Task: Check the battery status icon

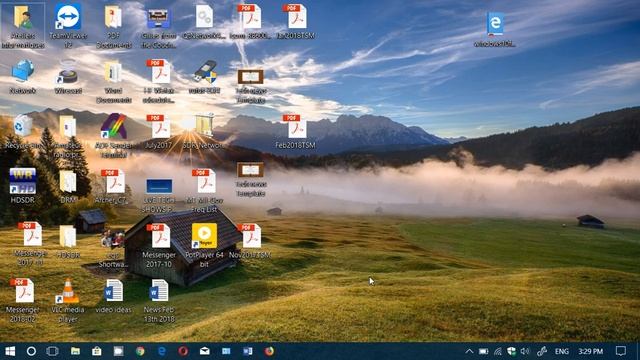Action: 483,351
